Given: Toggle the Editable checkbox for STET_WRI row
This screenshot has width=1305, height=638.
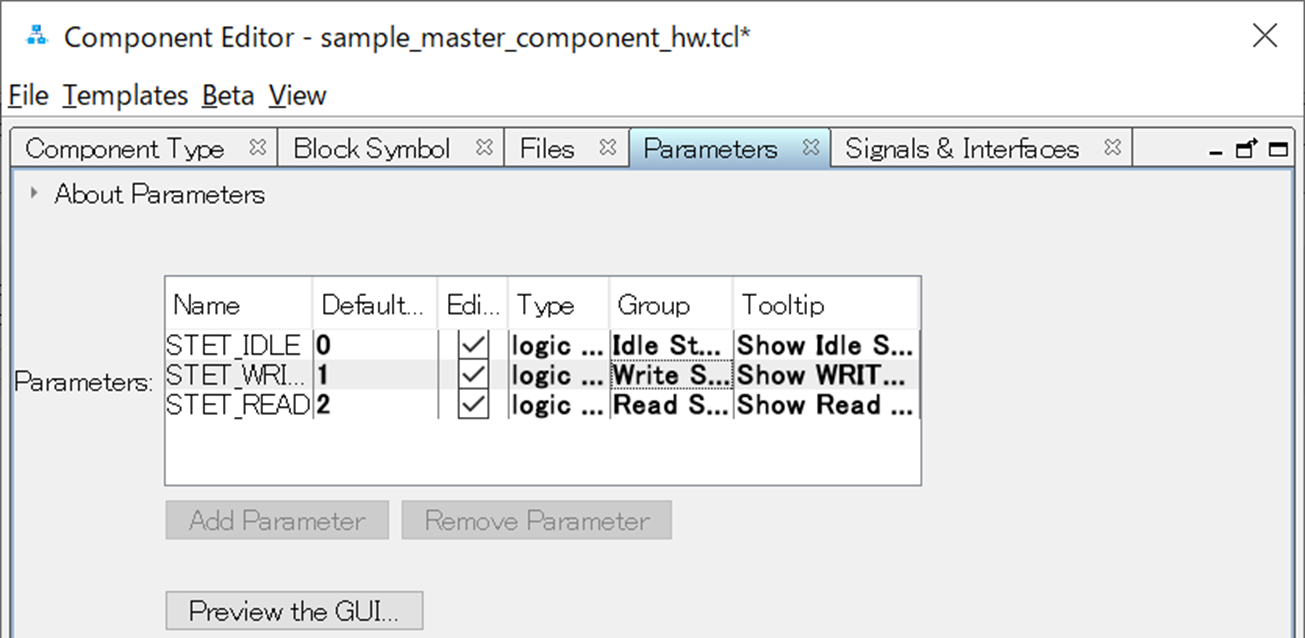Looking at the screenshot, I should coord(473,375).
